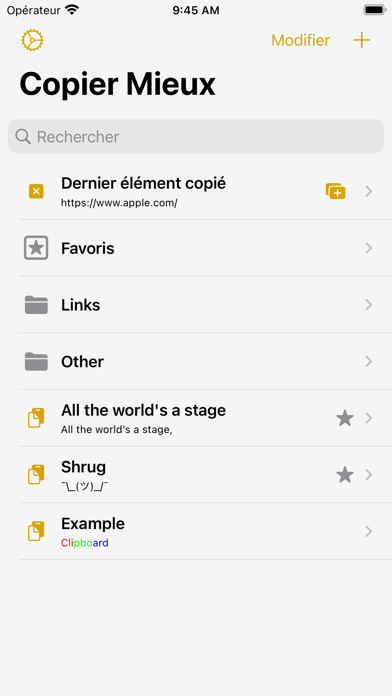Open chevron for Dernier élément copié
The image size is (392, 696).
pyautogui.click(x=368, y=191)
